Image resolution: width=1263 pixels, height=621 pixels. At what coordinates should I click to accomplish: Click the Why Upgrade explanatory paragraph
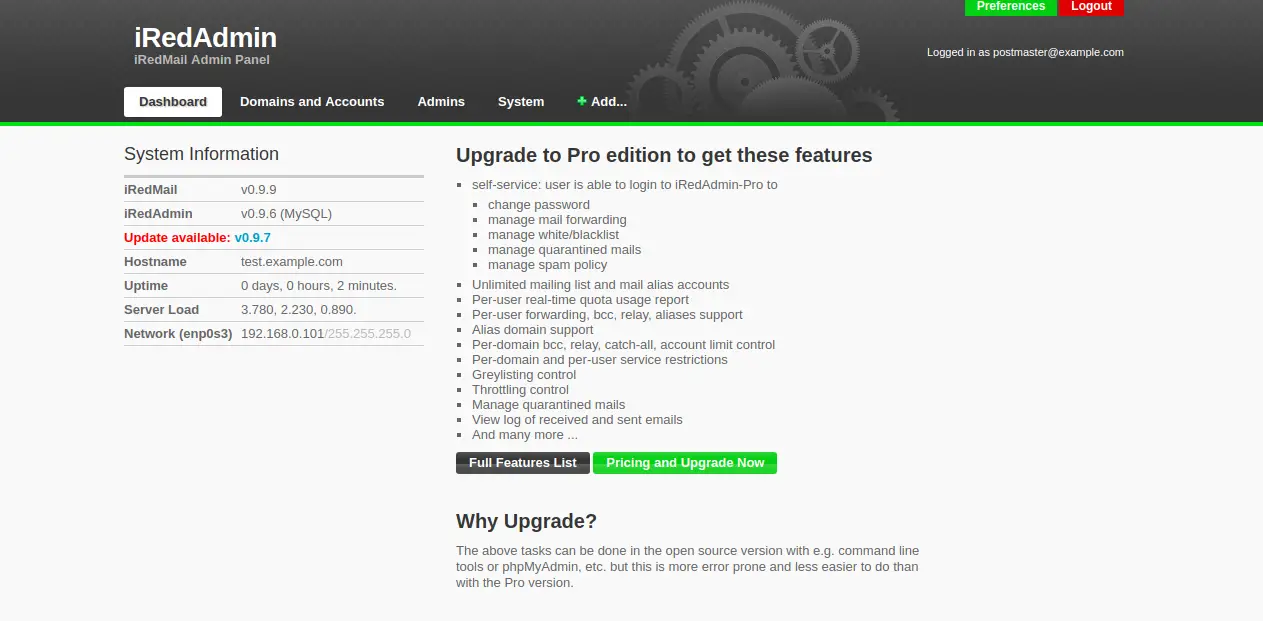[x=688, y=567]
